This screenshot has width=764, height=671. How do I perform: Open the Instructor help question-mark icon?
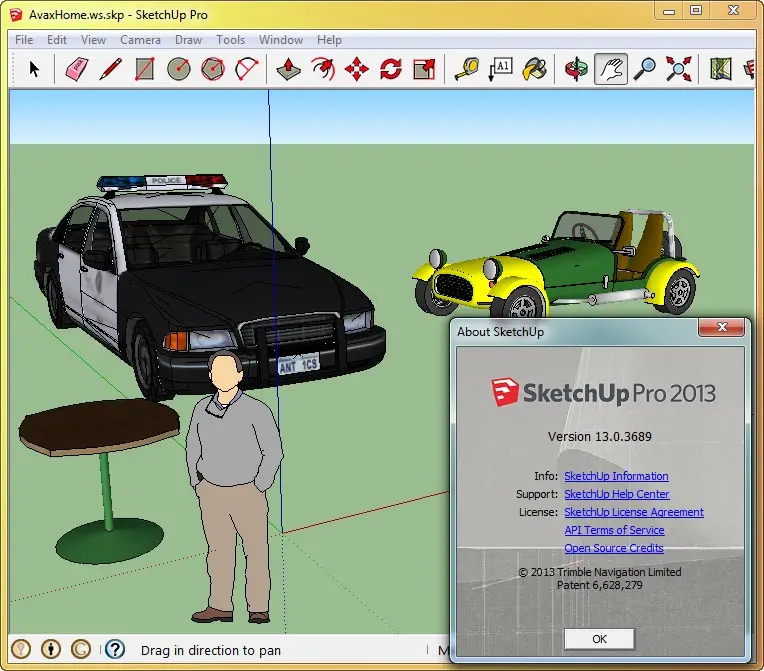(115, 649)
